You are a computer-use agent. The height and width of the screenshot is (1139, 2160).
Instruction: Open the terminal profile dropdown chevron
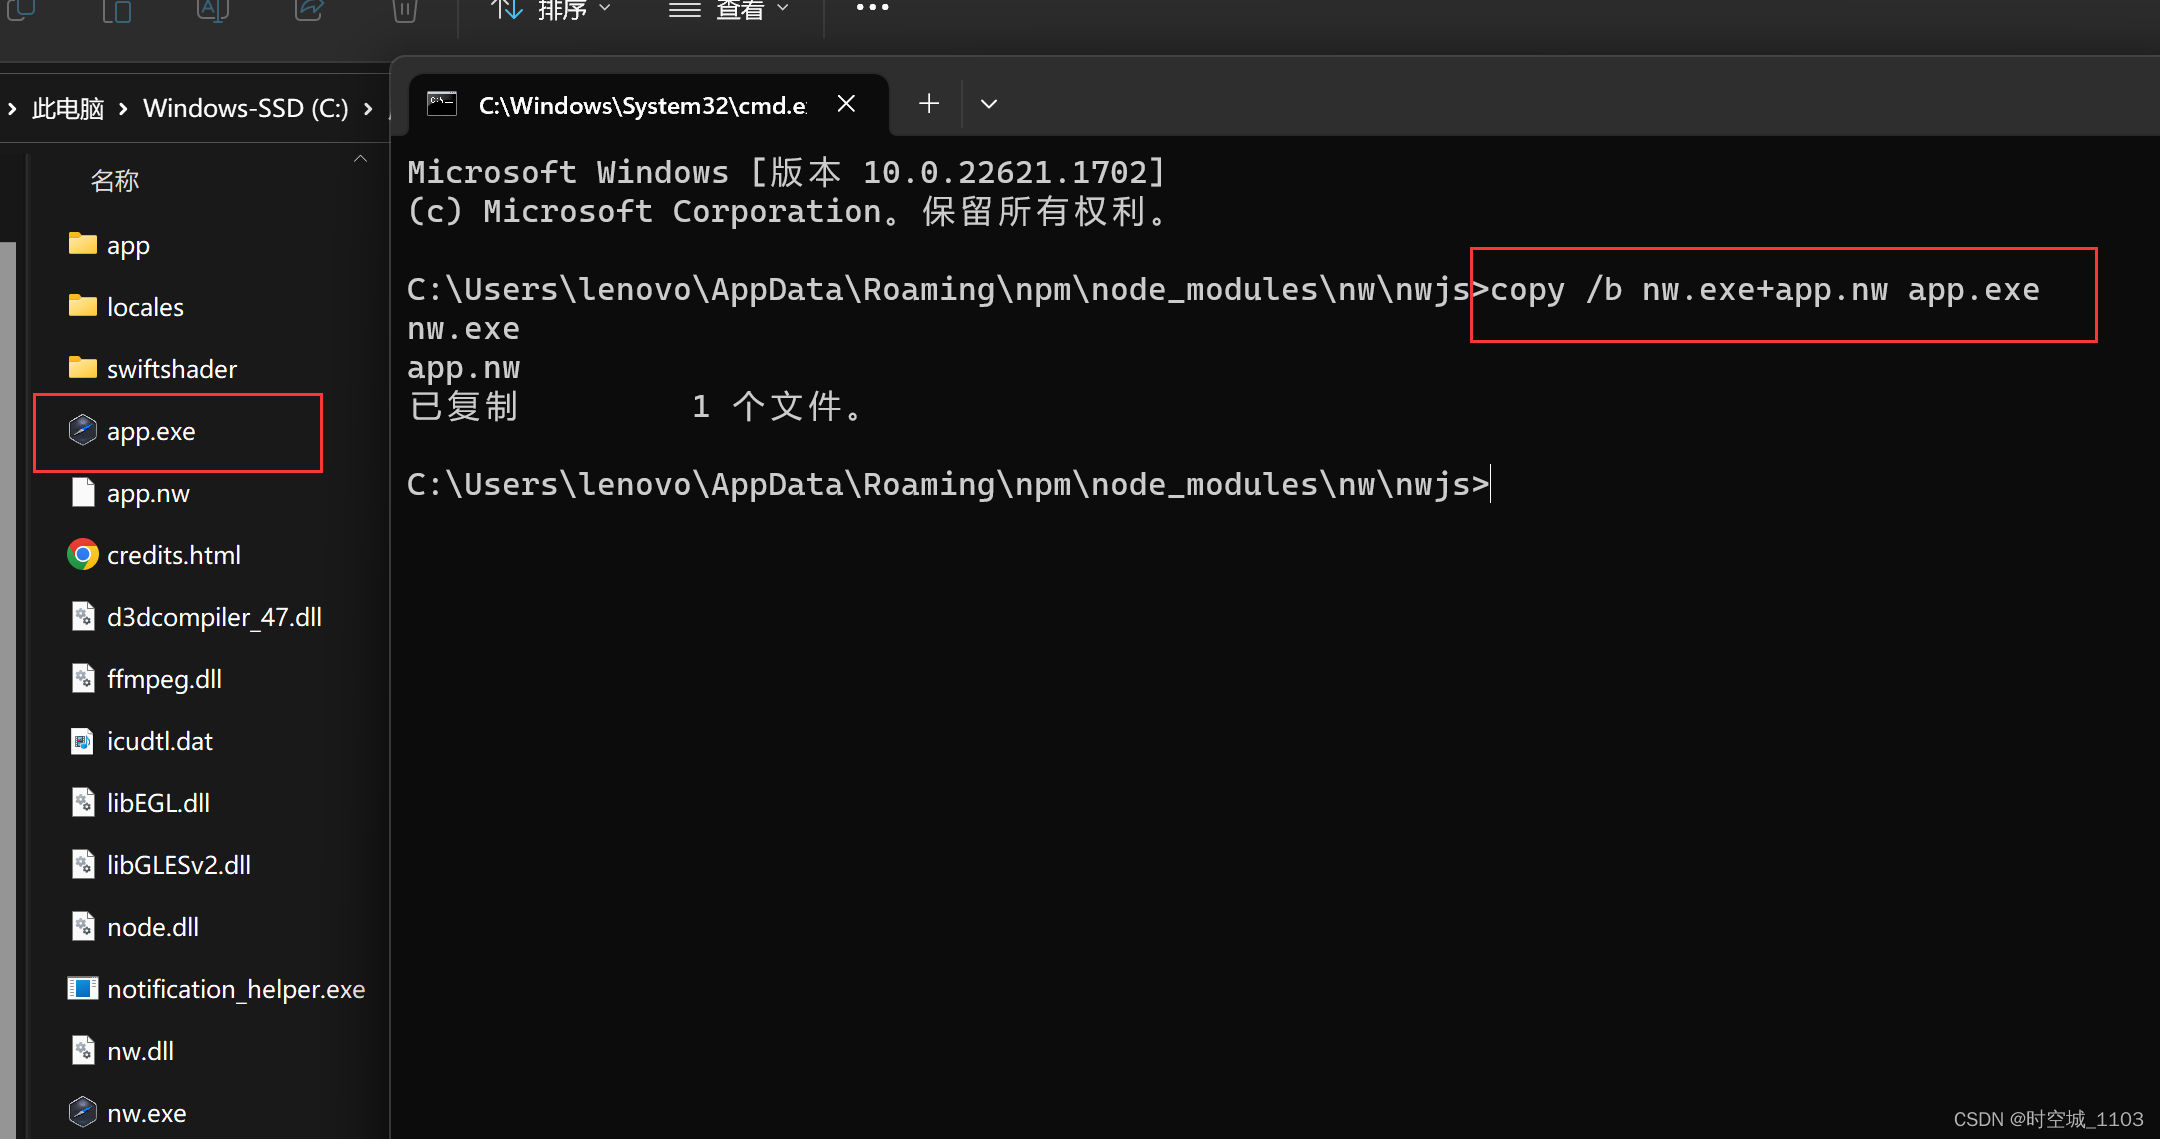point(988,103)
